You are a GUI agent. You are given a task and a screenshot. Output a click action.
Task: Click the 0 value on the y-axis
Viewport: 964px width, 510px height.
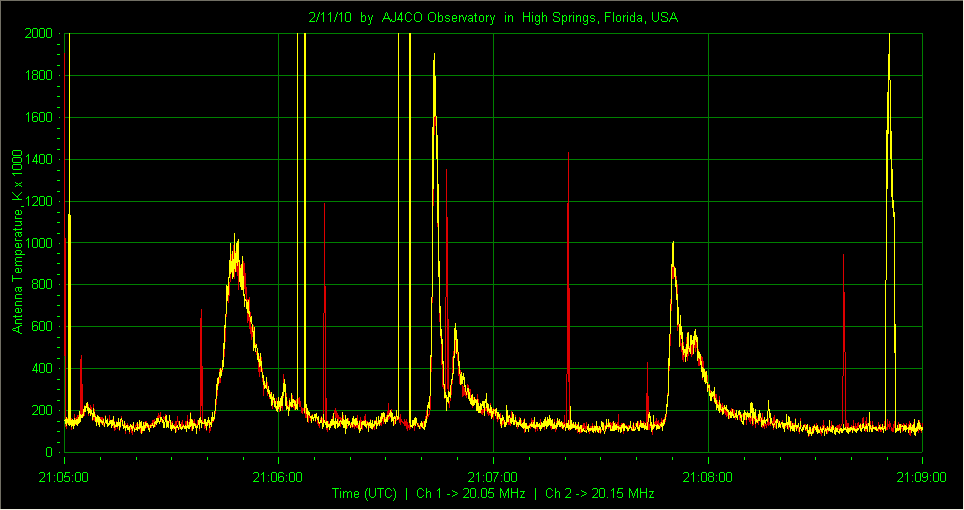(49, 452)
